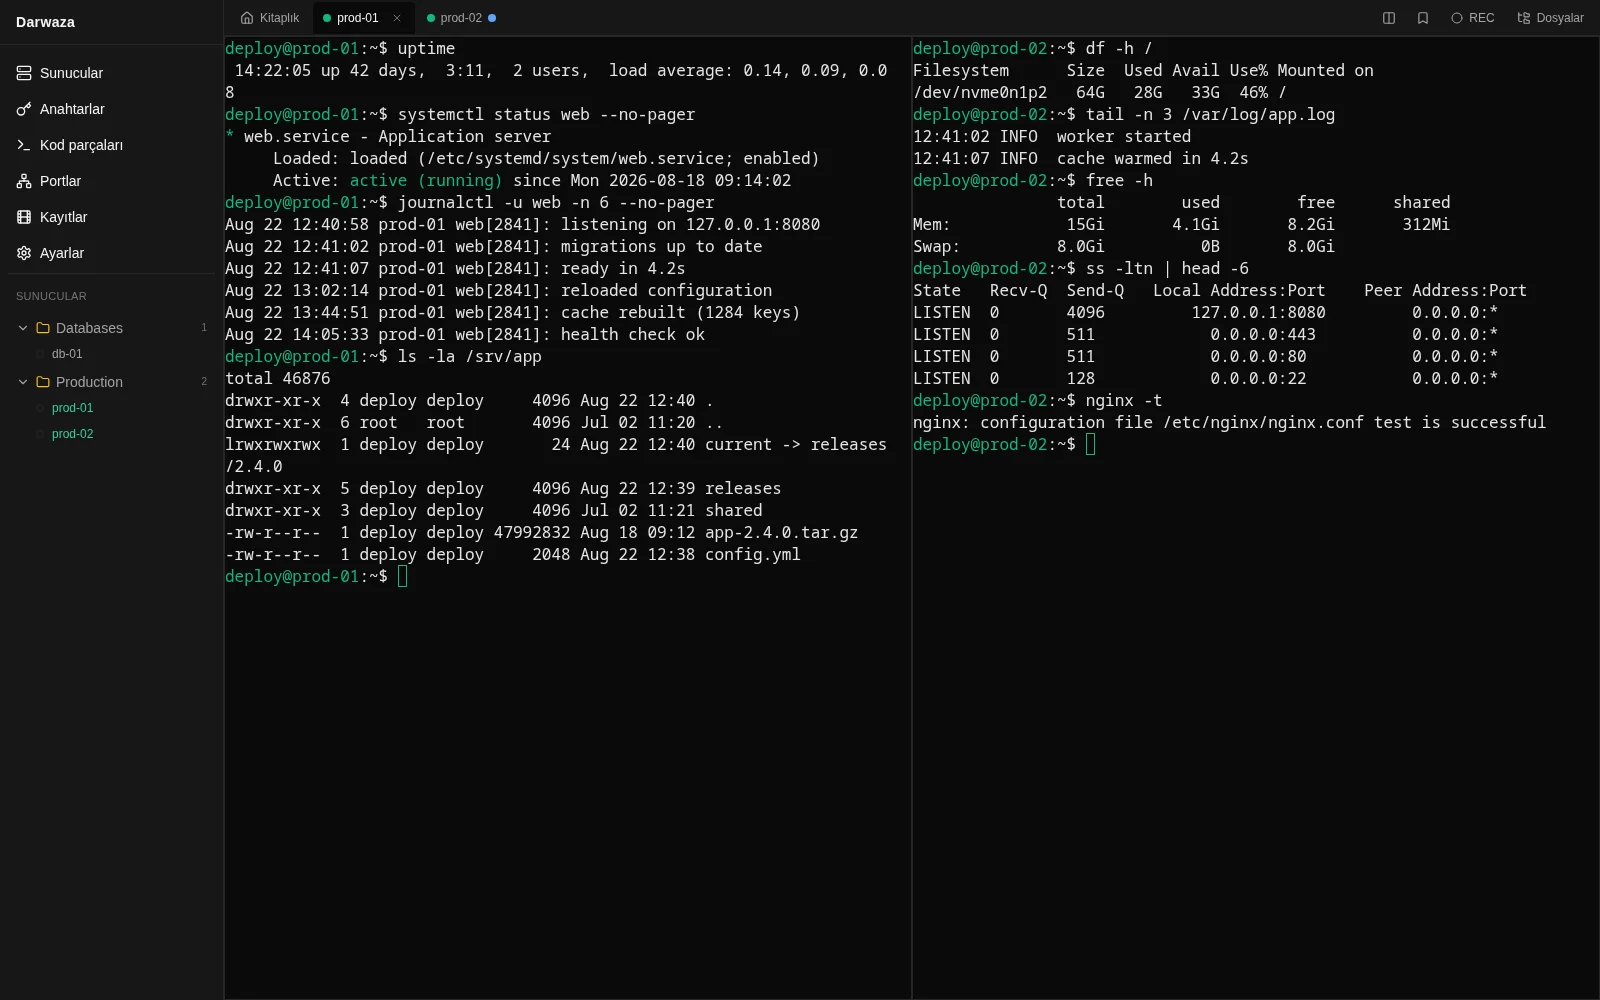This screenshot has height=1000, width=1600.
Task: Click 'cache warmed in 4.2s' log text
Action: pyautogui.click(x=1152, y=158)
